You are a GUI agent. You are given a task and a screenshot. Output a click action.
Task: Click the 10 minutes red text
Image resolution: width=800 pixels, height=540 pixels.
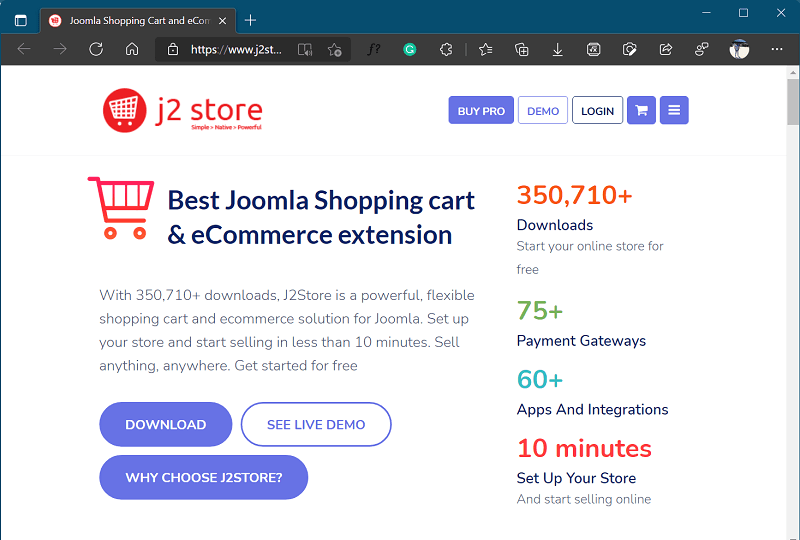(x=584, y=448)
